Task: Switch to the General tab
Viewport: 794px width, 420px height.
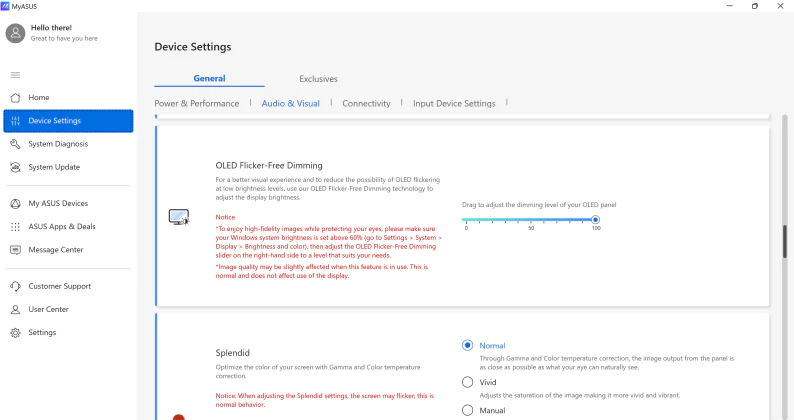Action: point(209,79)
